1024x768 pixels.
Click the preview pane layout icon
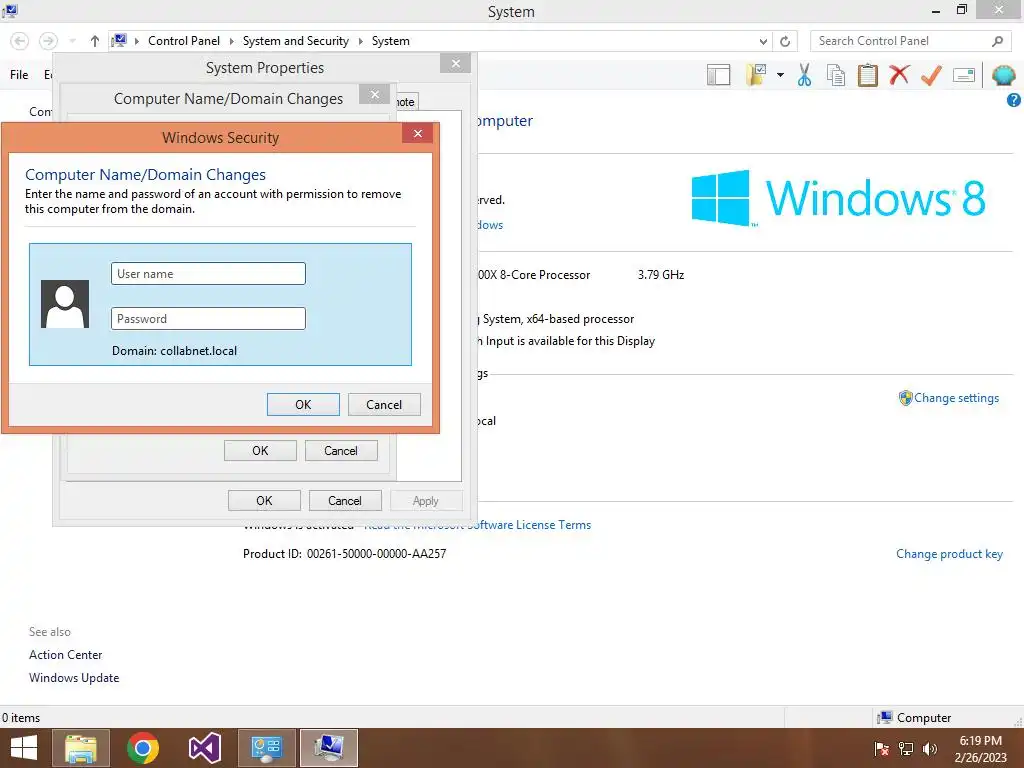pyautogui.click(x=718, y=75)
